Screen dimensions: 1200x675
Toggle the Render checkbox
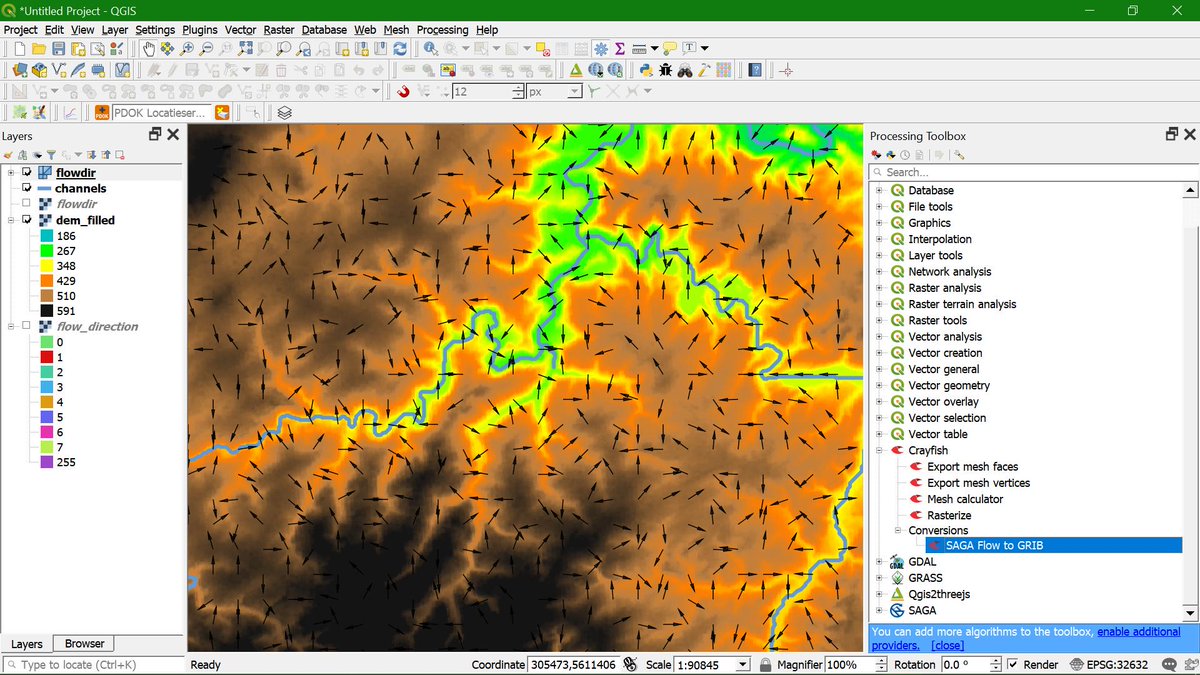1014,665
